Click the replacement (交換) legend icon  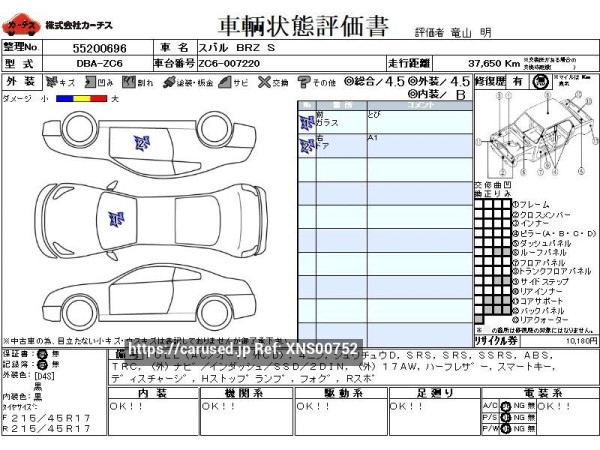pyautogui.click(x=265, y=83)
